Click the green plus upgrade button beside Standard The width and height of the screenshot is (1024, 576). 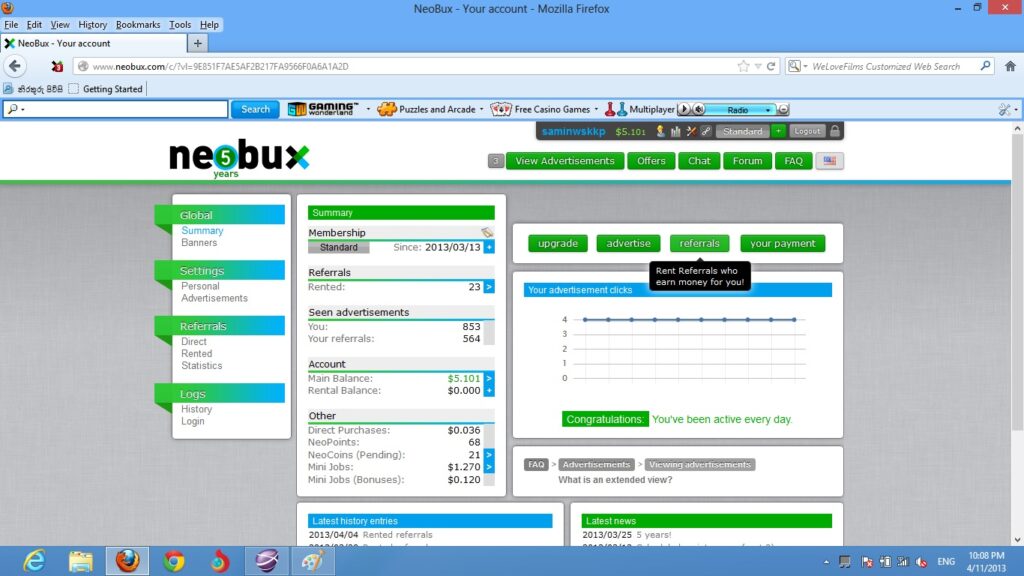coord(779,131)
